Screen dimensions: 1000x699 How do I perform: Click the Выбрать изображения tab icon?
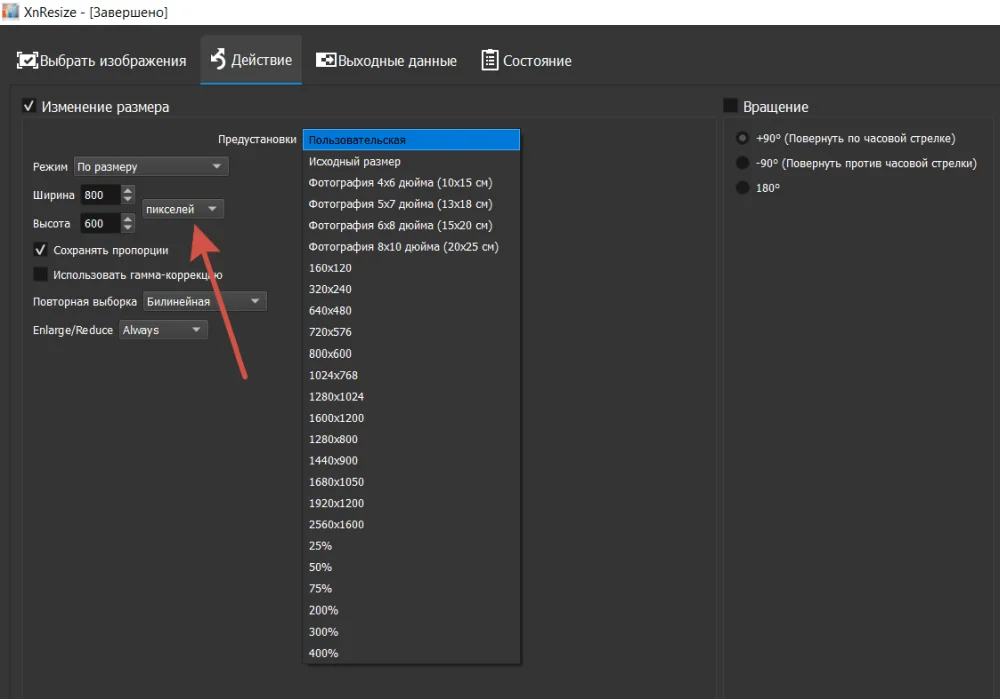[x=27, y=61]
